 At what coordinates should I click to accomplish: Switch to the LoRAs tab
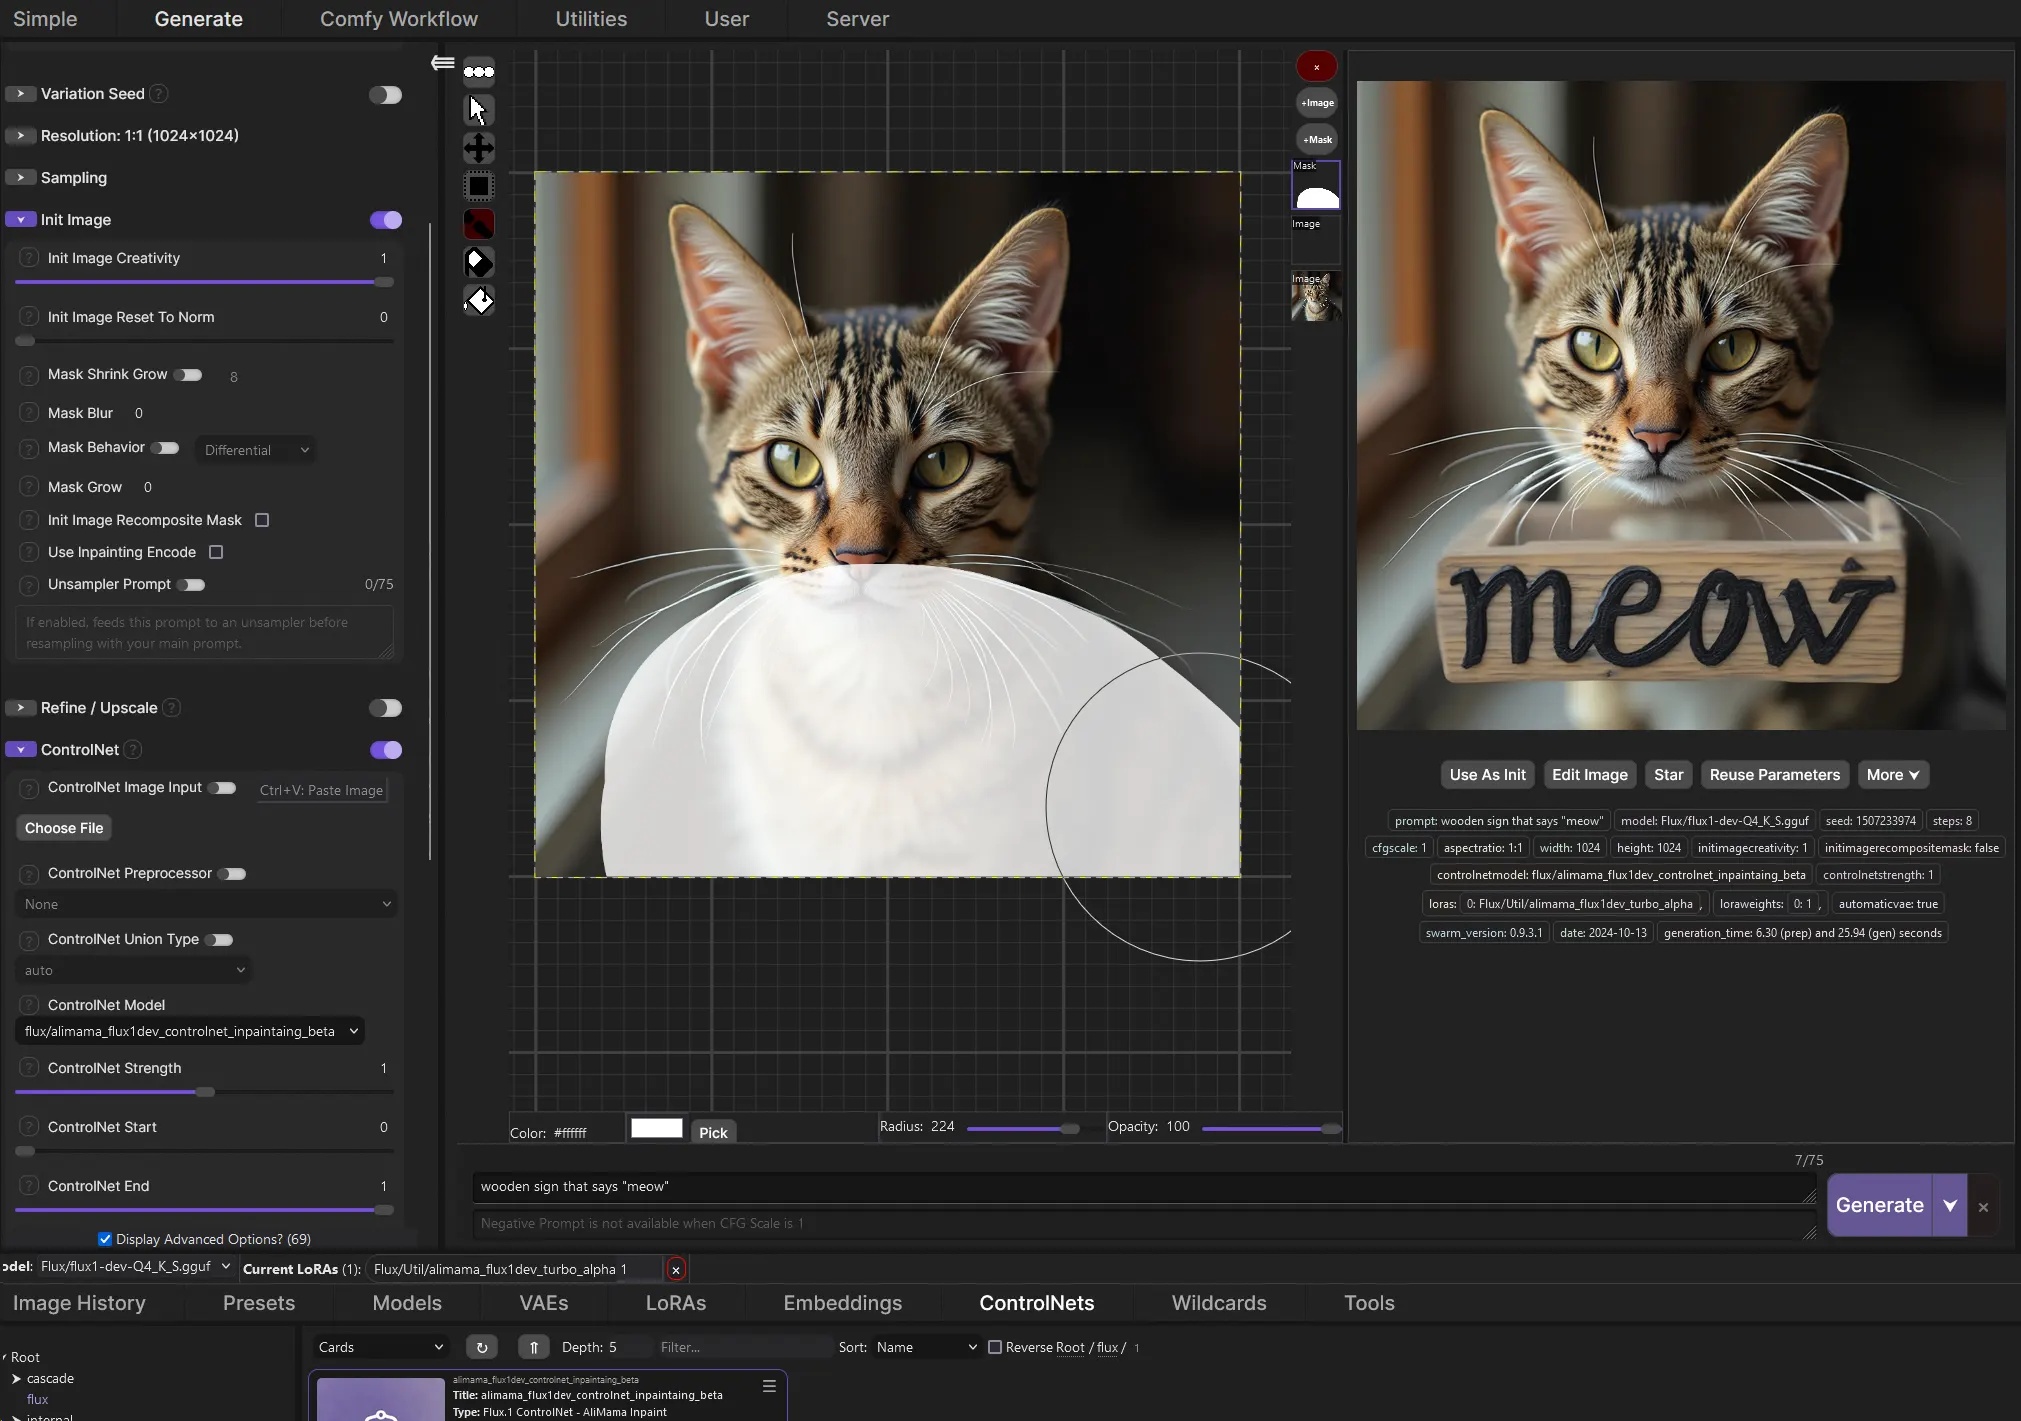tap(675, 1303)
